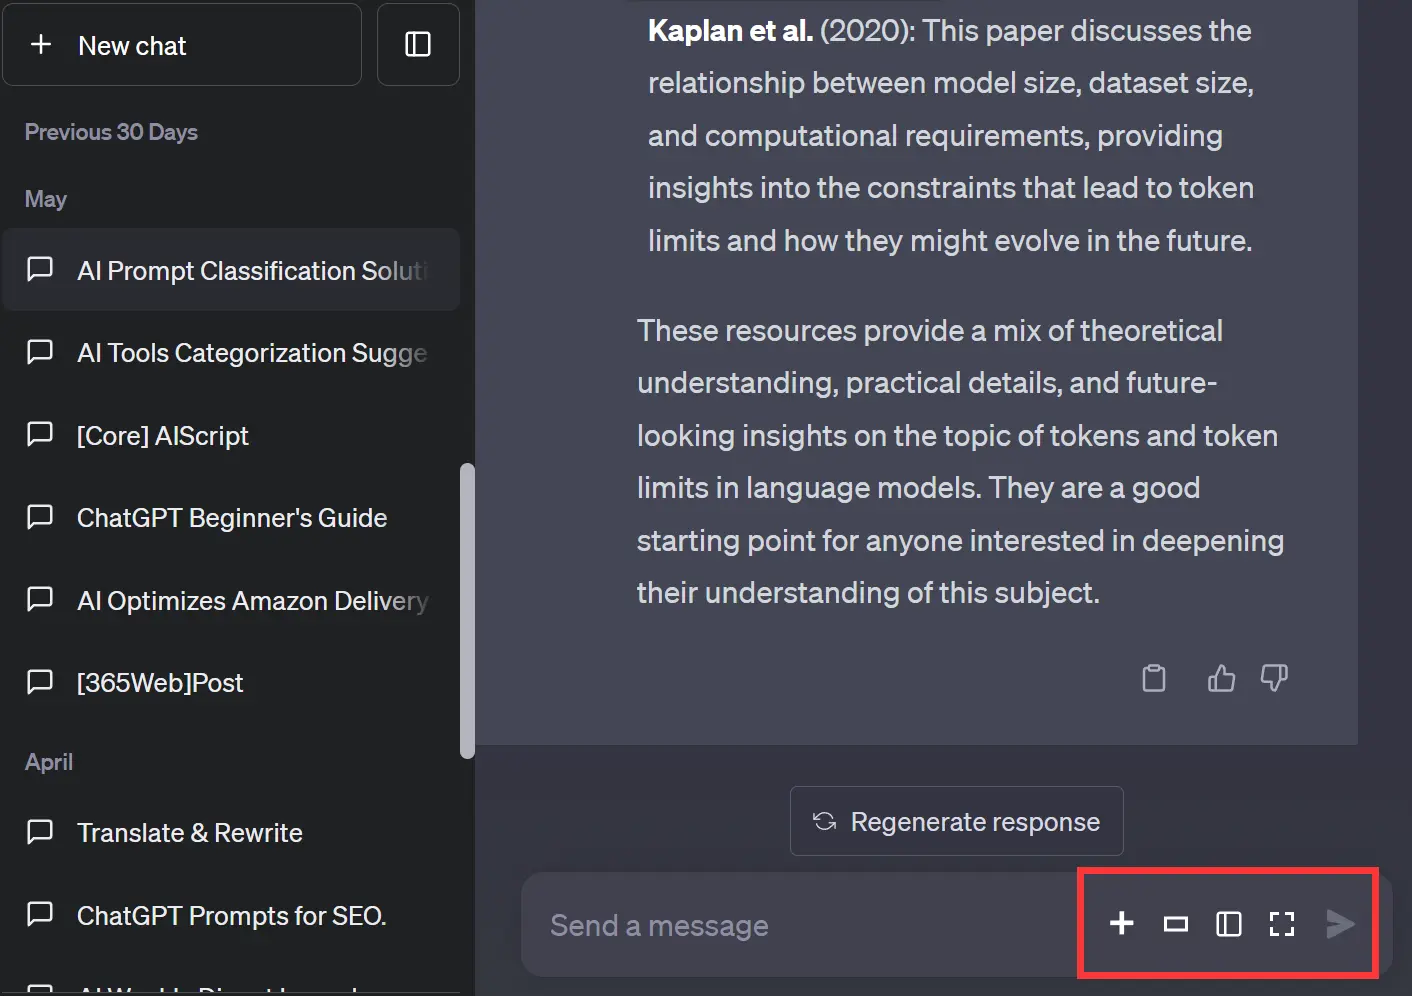The image size is (1412, 996).
Task: Click Regenerate response button
Action: click(956, 821)
